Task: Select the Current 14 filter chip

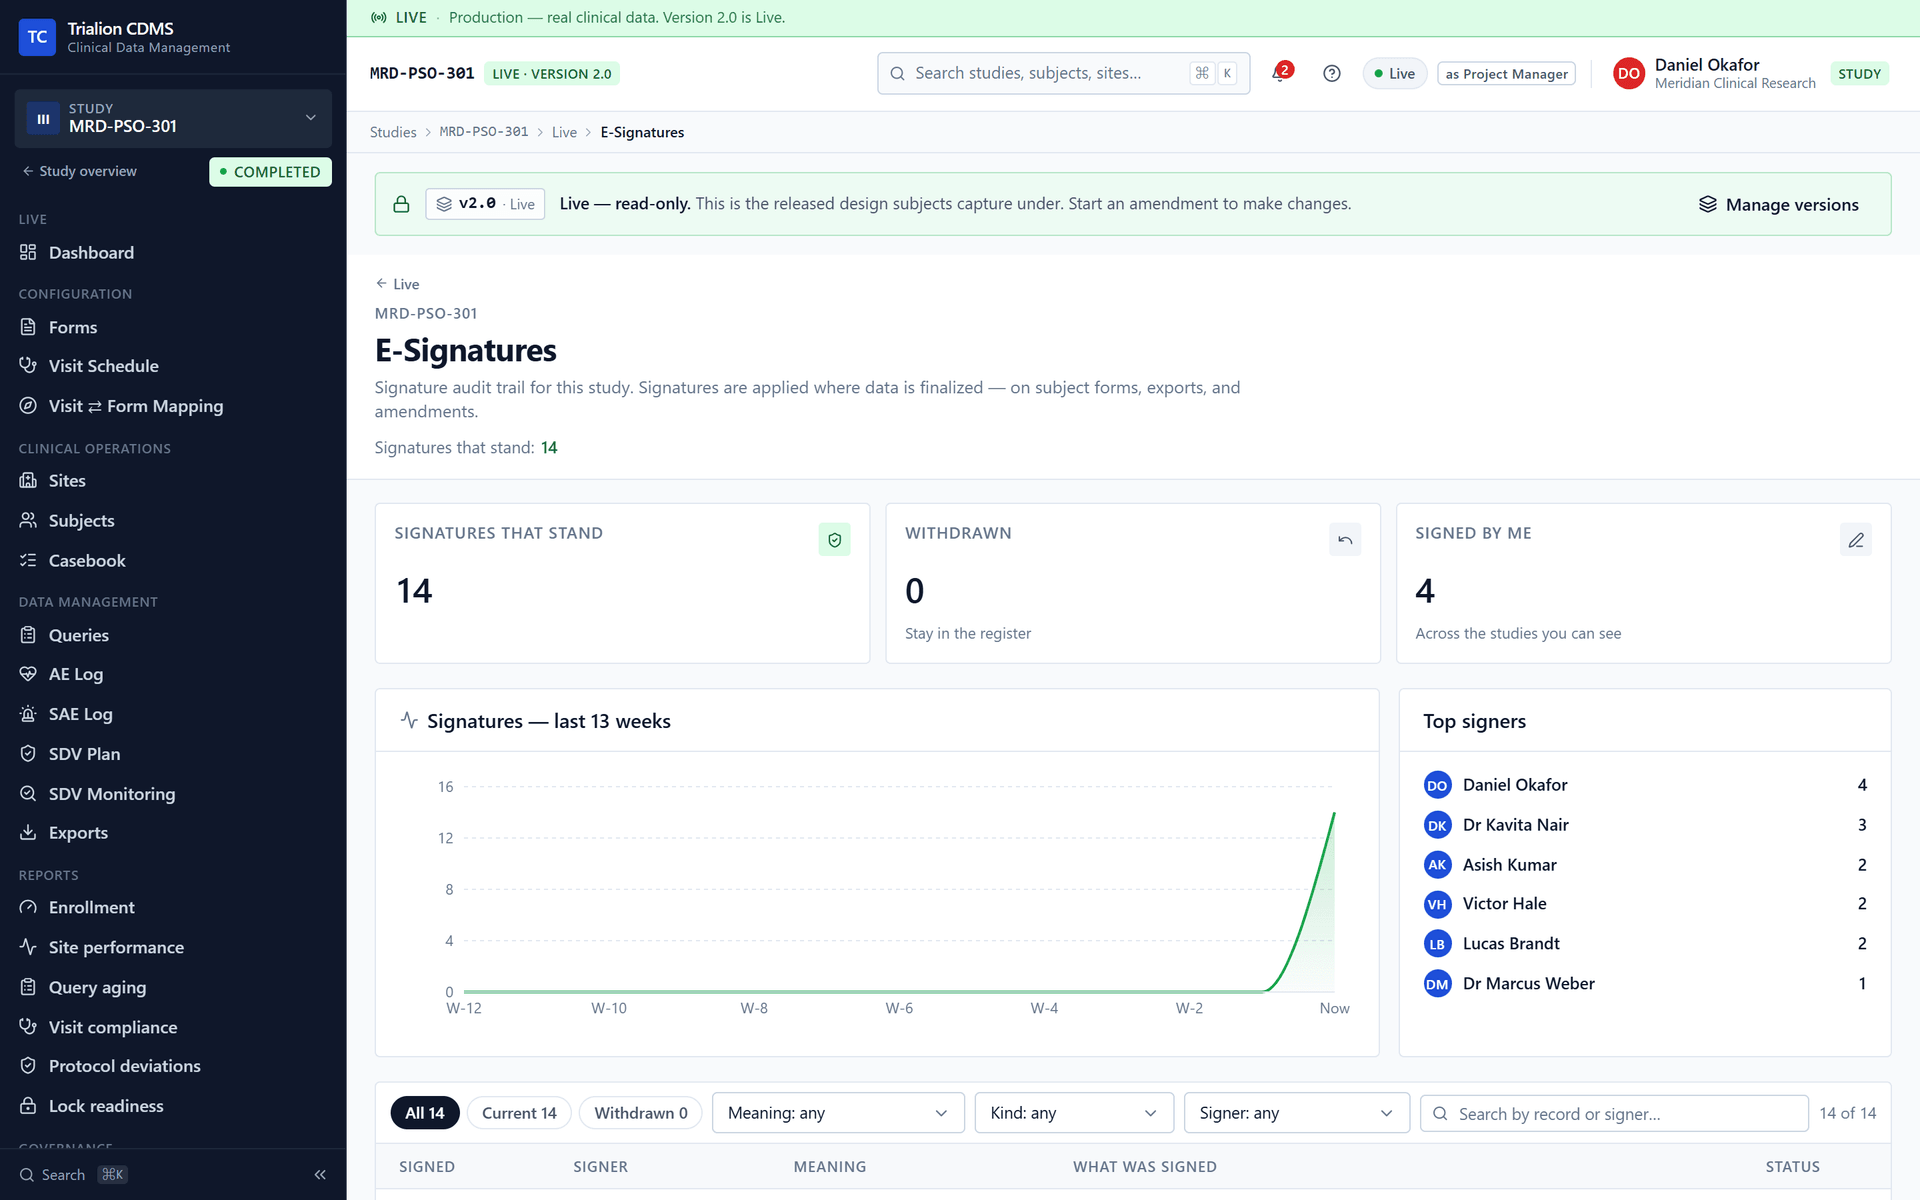Action: (x=519, y=1113)
